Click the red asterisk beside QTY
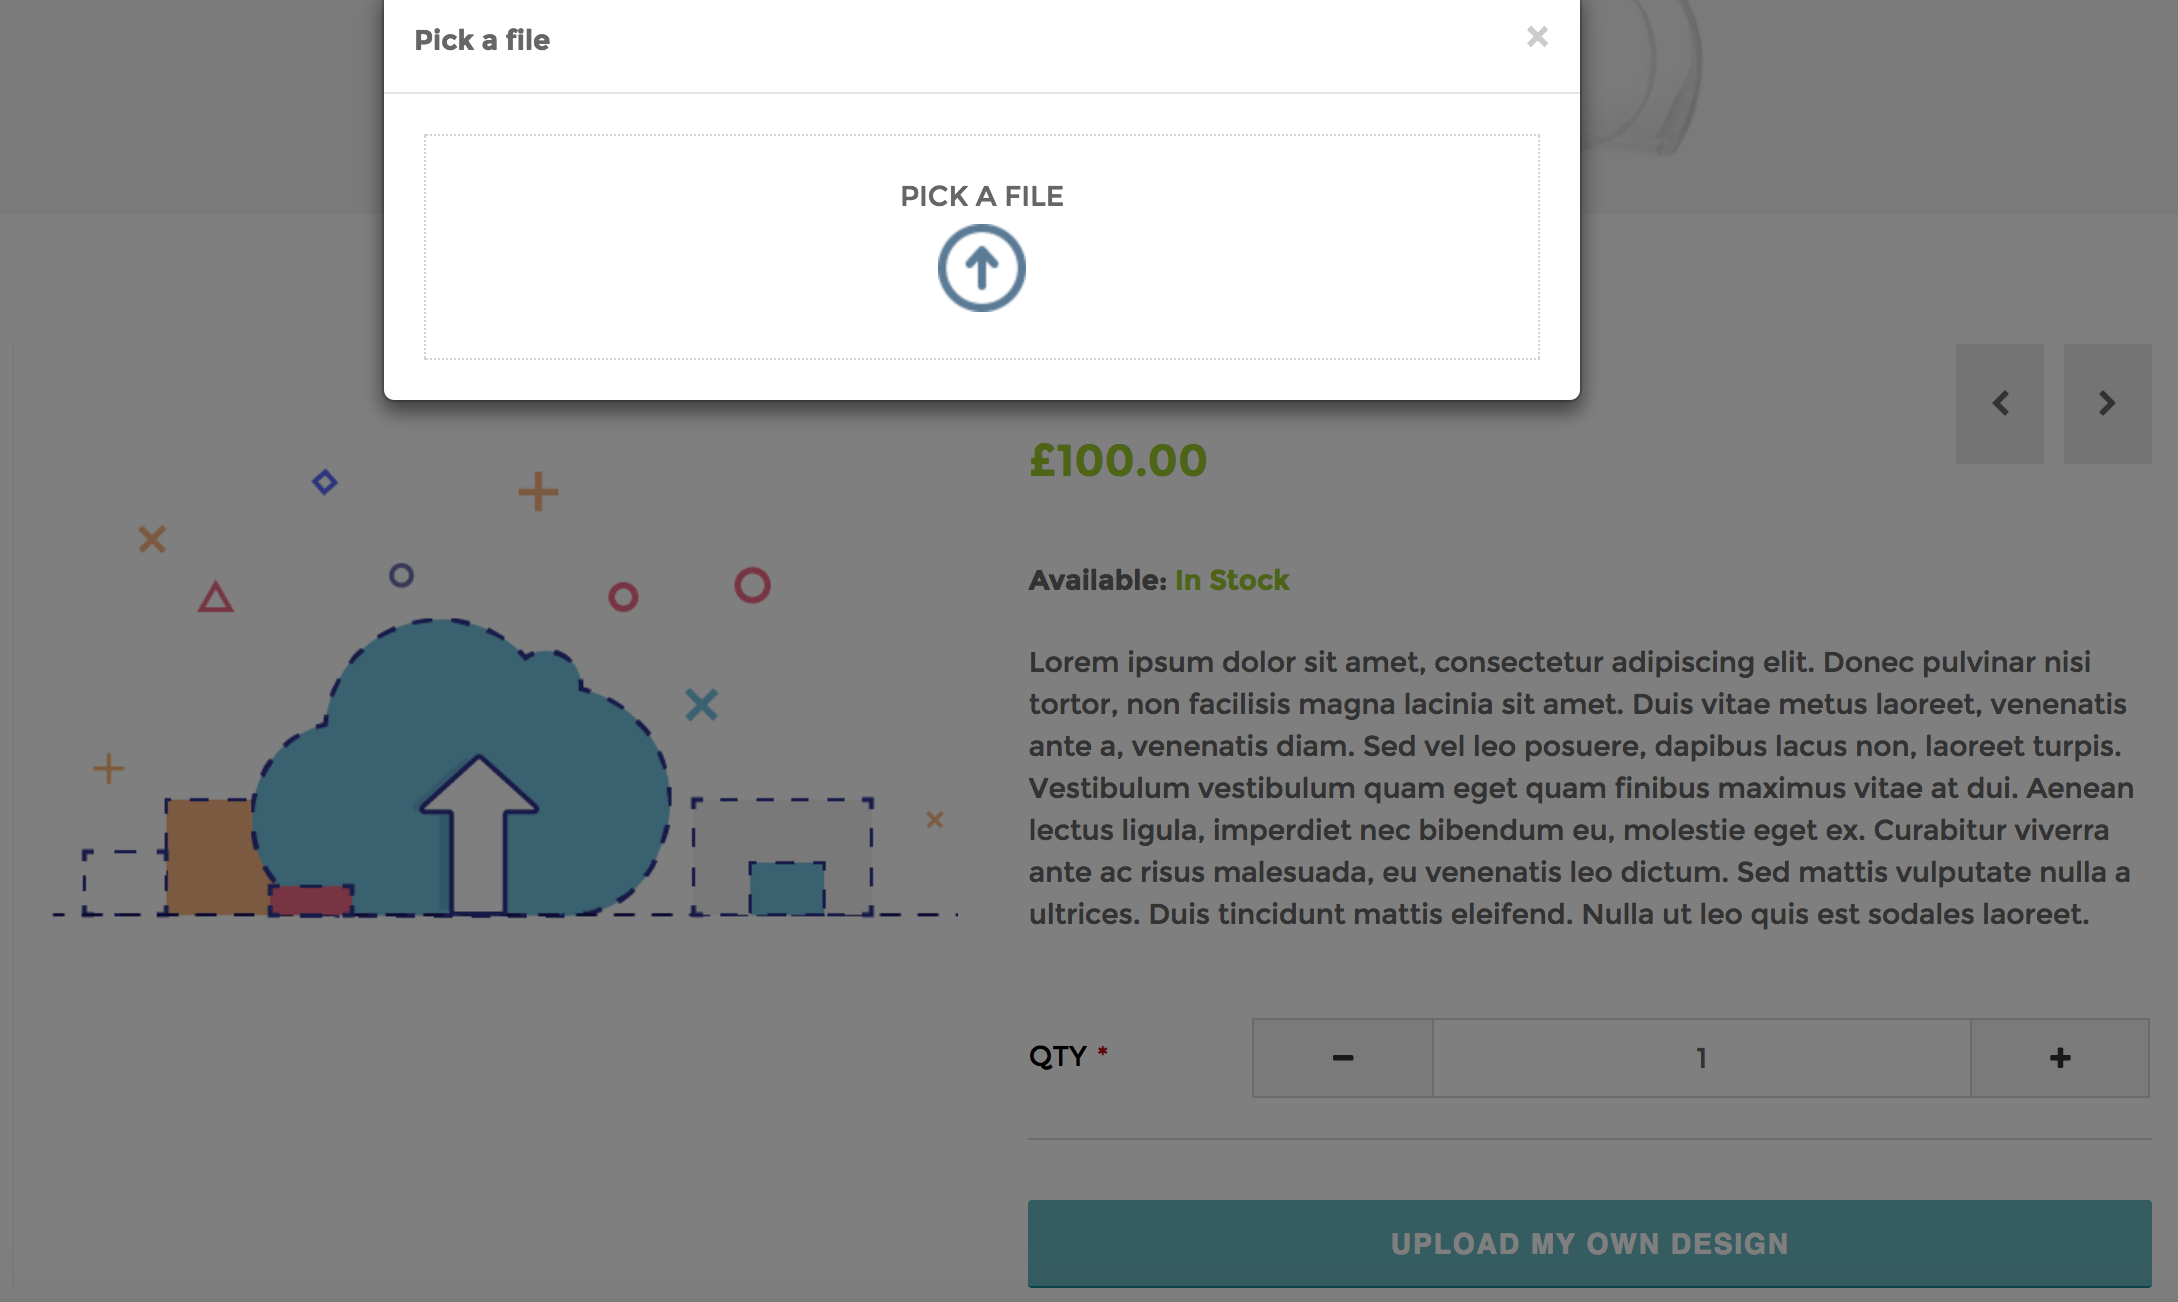Screen dimensions: 2178x1302 point(1102,1051)
